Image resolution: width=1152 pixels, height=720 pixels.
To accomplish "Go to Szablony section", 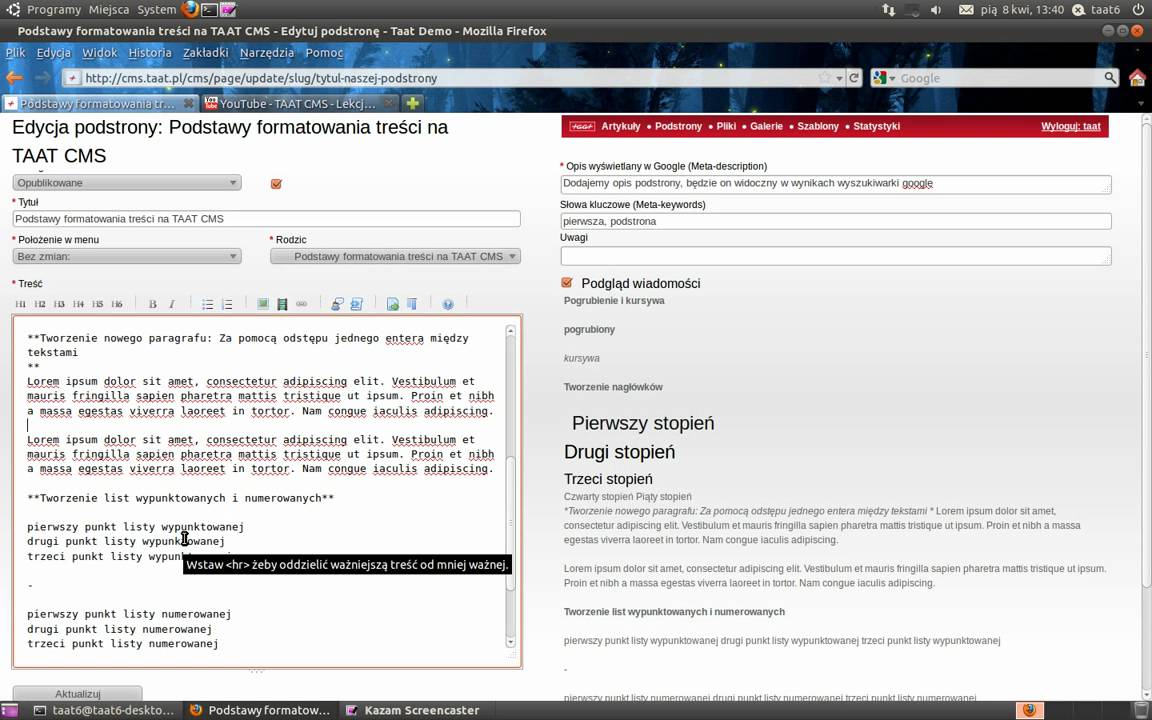I will [818, 126].
